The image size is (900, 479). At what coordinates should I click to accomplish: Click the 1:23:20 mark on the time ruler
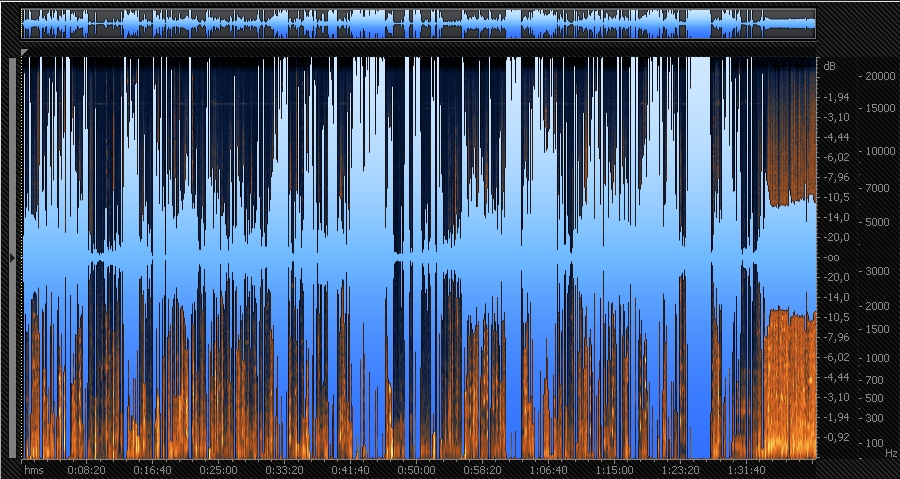tap(680, 470)
